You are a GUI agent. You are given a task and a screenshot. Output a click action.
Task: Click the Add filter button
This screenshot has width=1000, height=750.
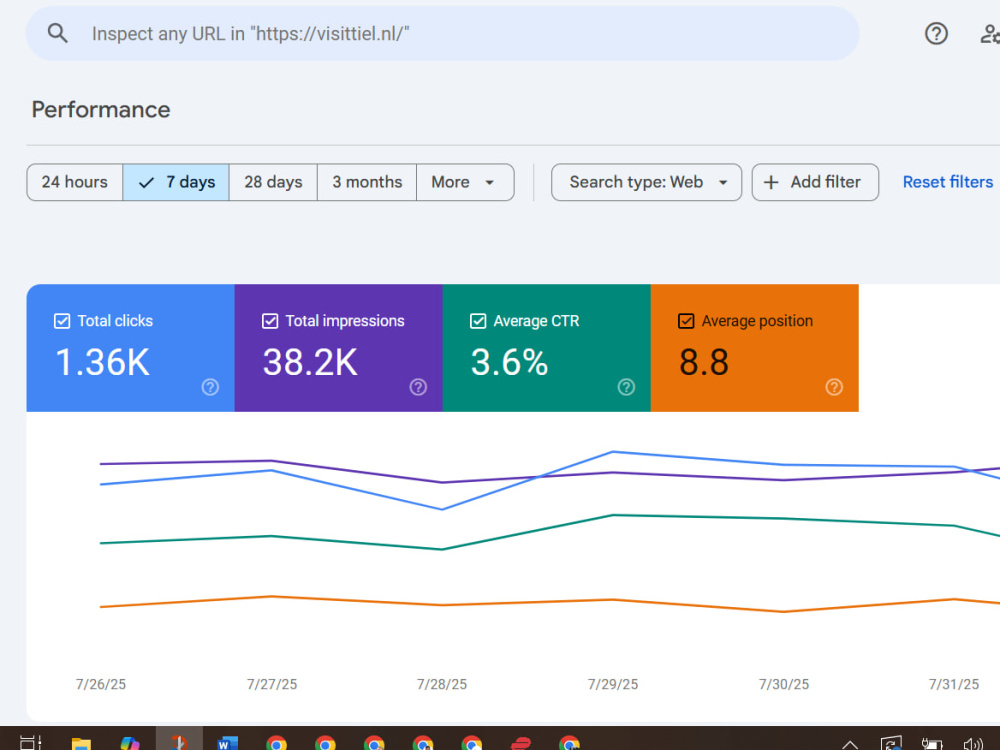[815, 182]
